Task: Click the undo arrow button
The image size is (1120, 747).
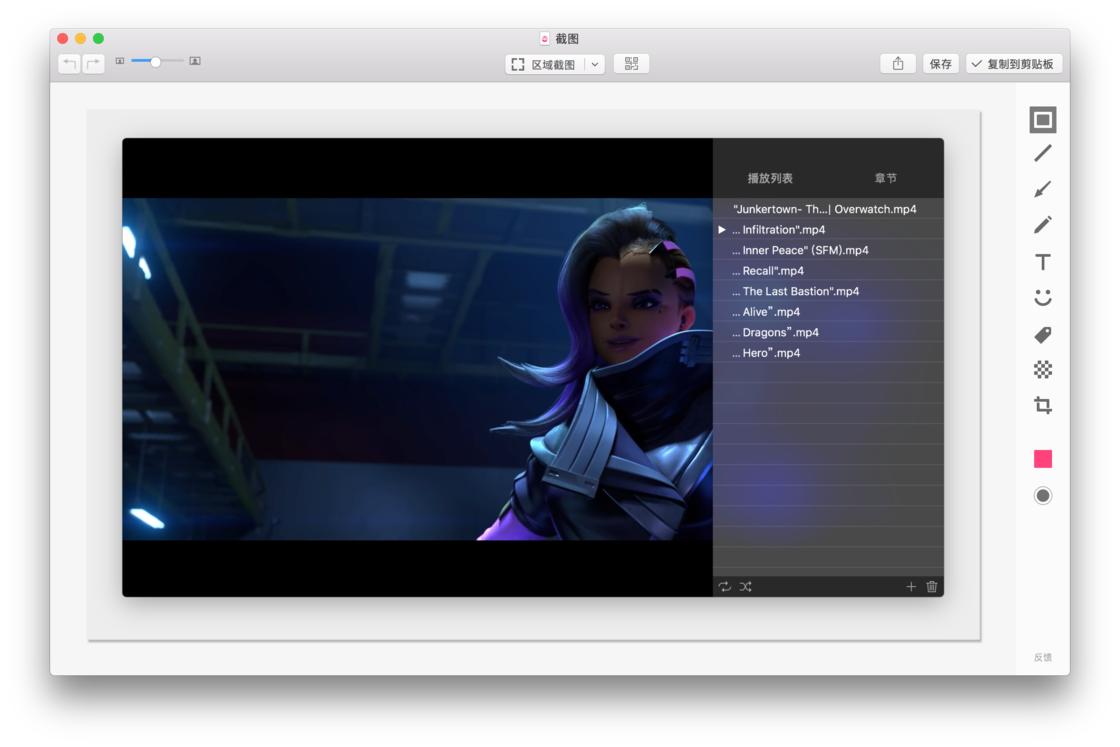Action: [x=69, y=64]
